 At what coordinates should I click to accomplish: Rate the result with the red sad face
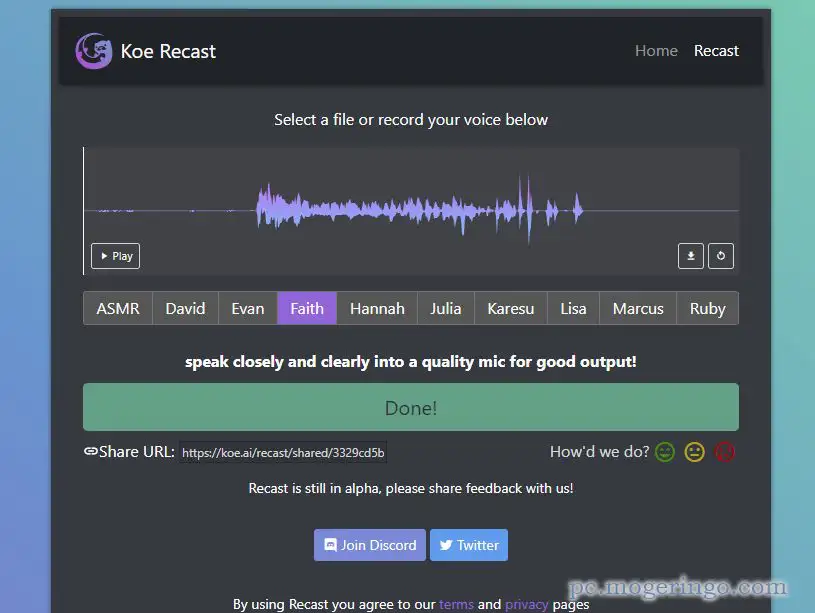[x=725, y=452]
